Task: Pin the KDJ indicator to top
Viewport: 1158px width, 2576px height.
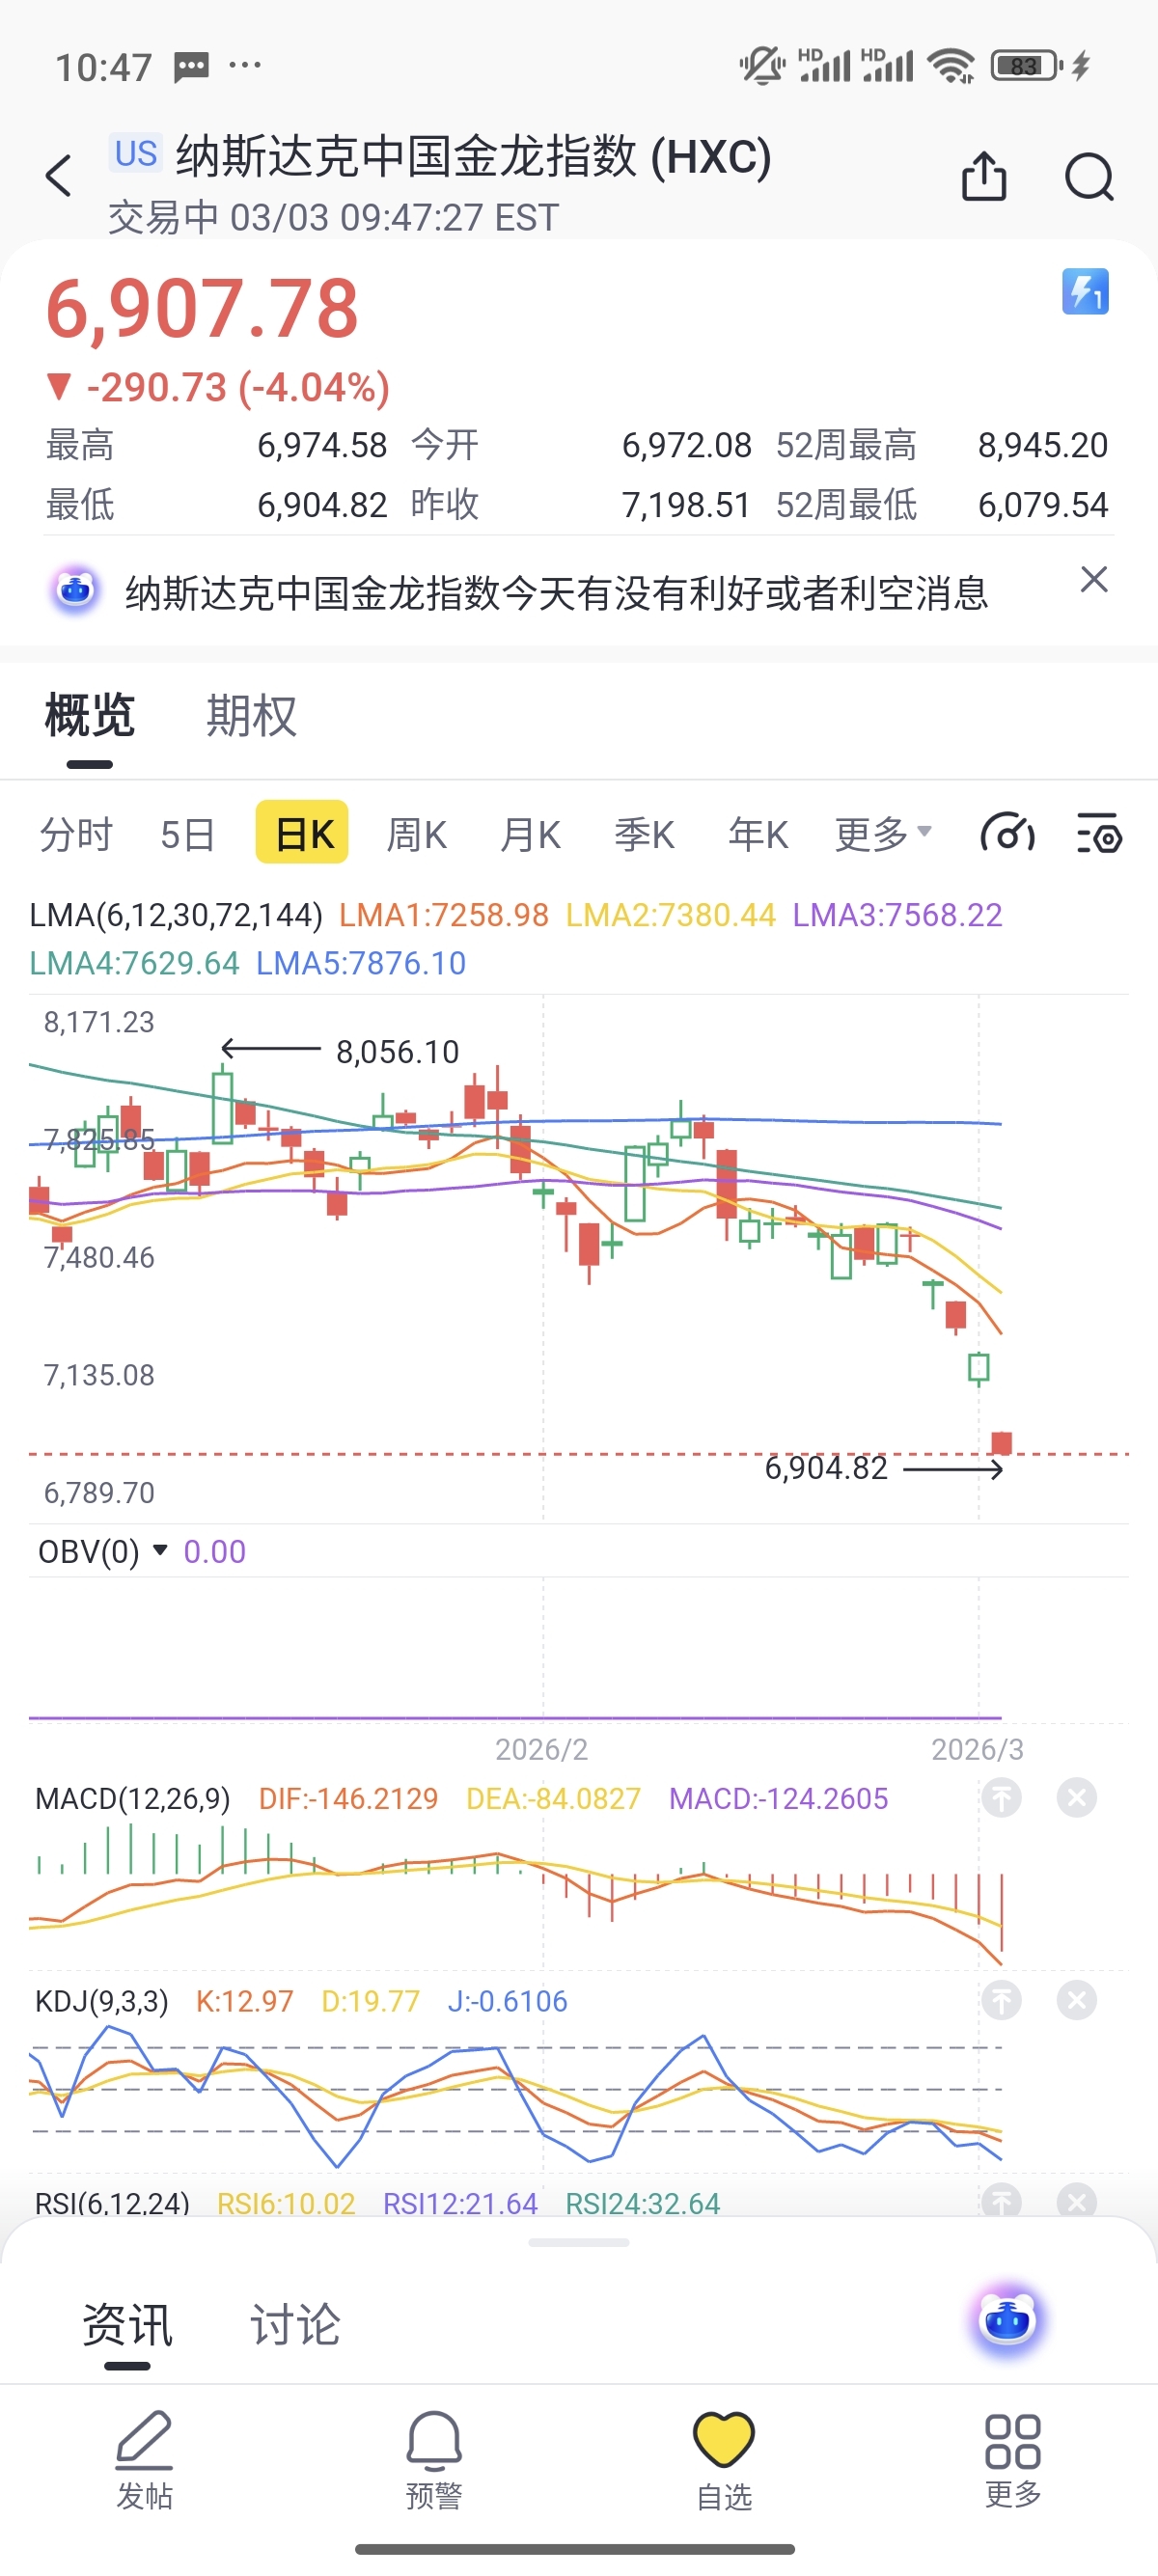Action: (x=1001, y=2000)
